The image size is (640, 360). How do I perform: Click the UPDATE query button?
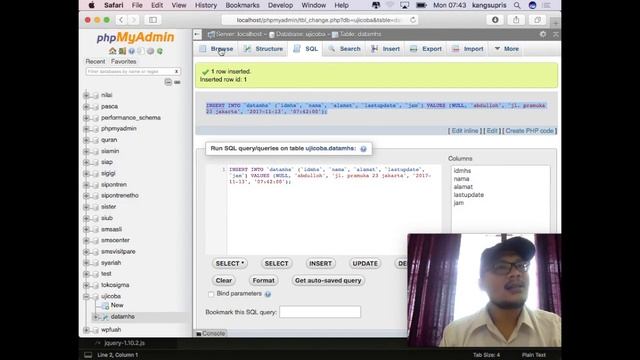tap(365, 264)
